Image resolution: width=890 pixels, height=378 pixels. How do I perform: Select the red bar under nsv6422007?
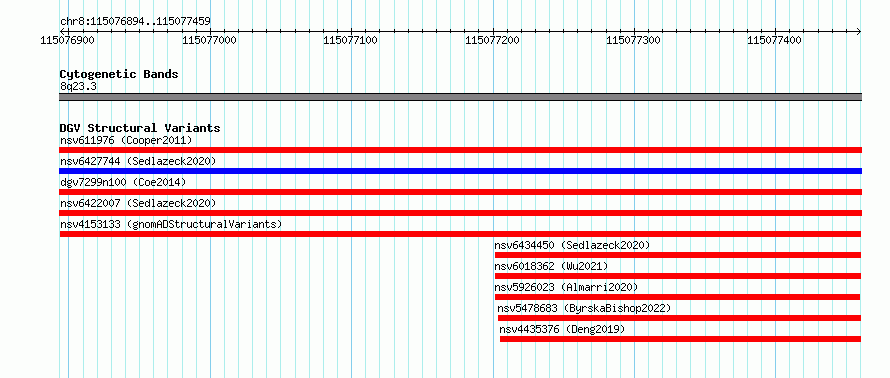pyautogui.click(x=460, y=213)
